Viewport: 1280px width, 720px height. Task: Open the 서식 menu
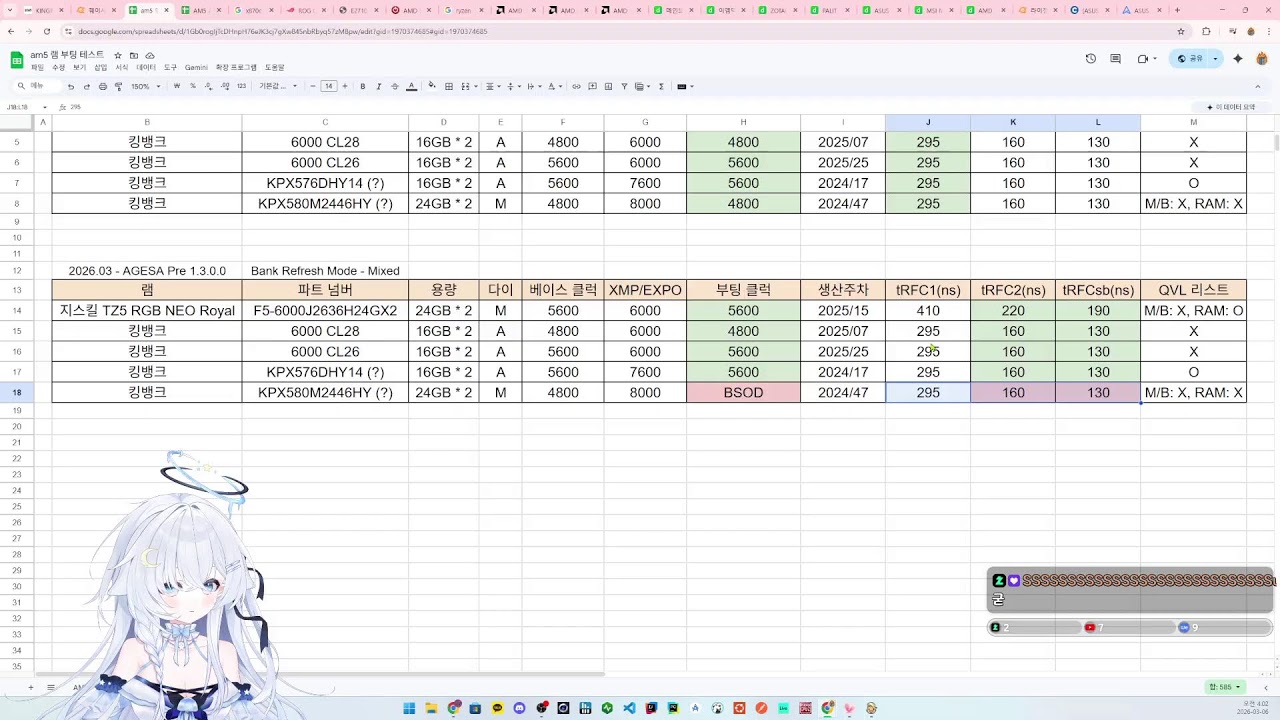(x=121, y=68)
